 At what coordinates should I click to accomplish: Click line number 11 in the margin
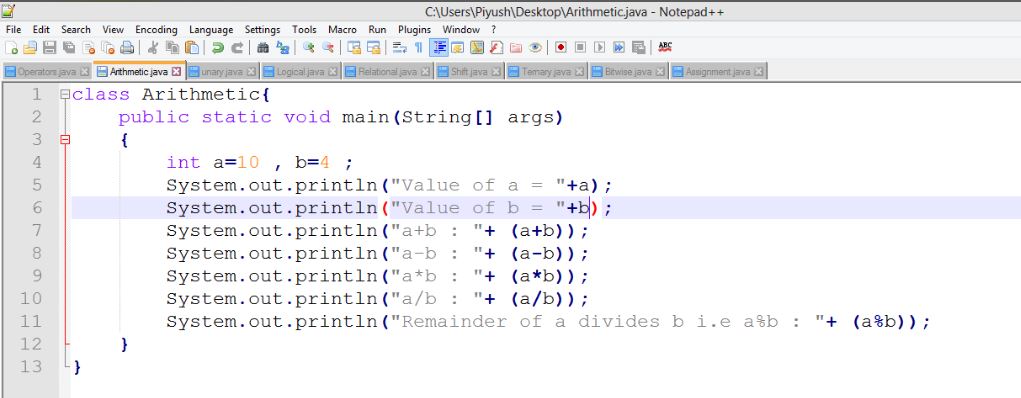[x=30, y=321]
